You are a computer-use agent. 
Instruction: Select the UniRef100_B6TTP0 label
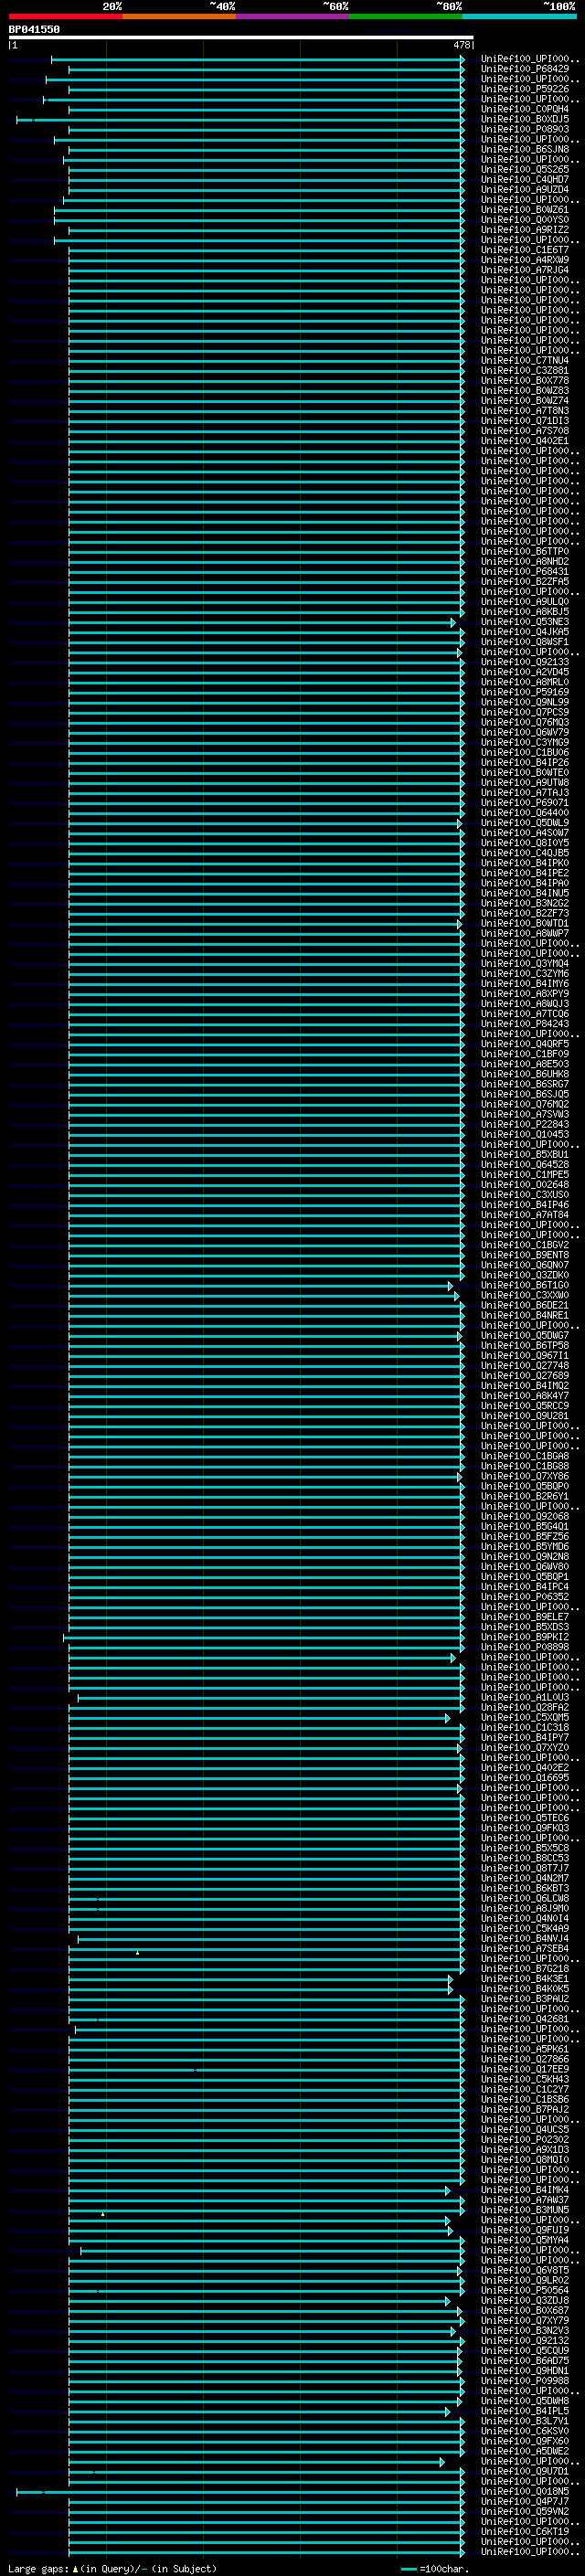[525, 551]
